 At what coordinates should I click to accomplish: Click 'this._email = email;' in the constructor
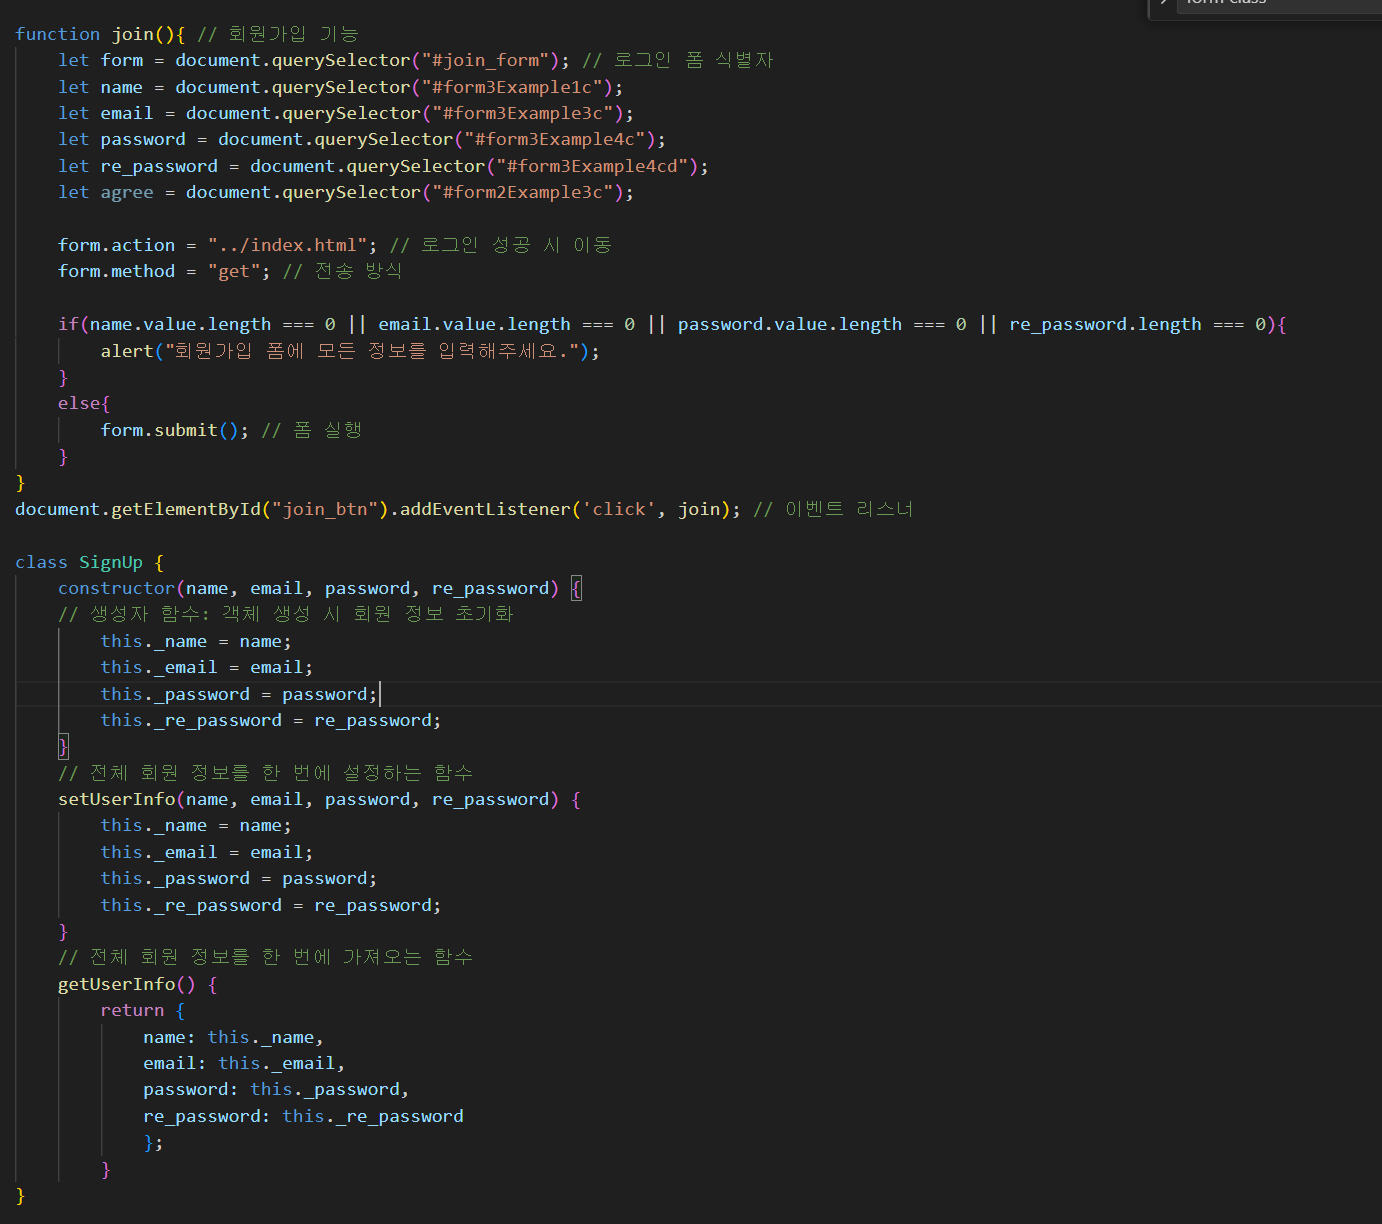pyautogui.click(x=207, y=667)
